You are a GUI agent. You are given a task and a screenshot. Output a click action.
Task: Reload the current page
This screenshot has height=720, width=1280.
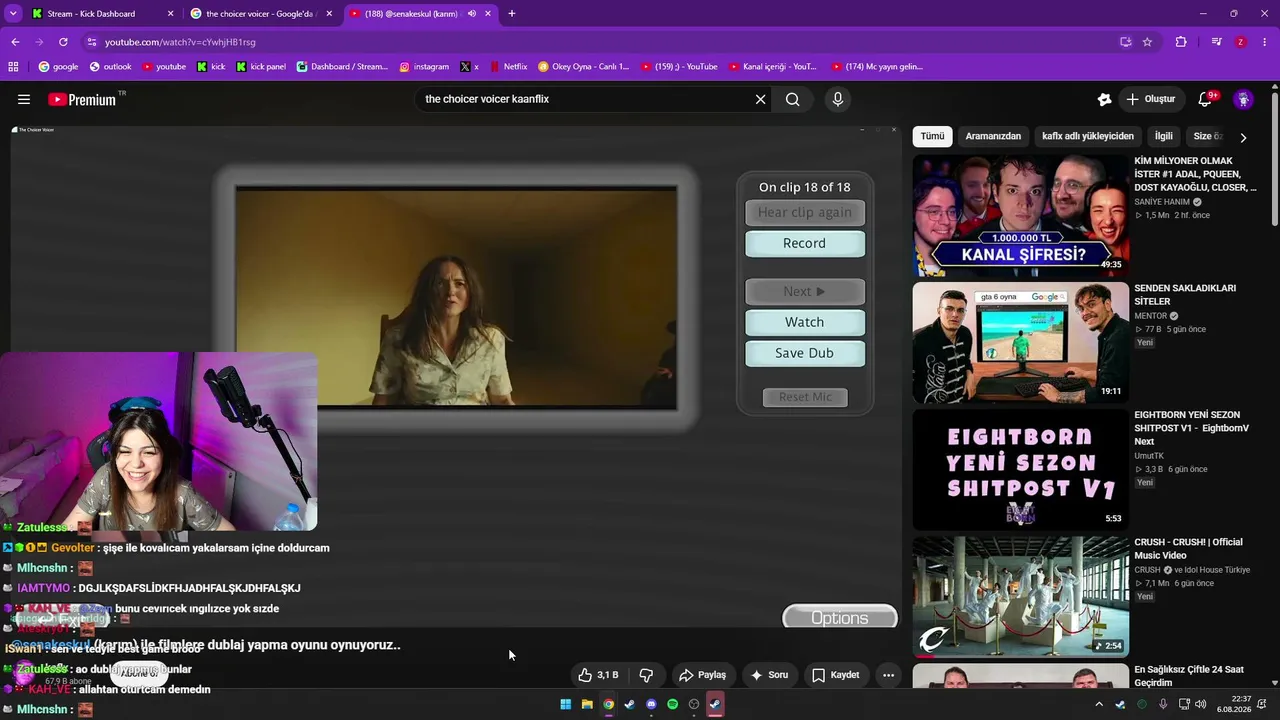pyautogui.click(x=63, y=42)
